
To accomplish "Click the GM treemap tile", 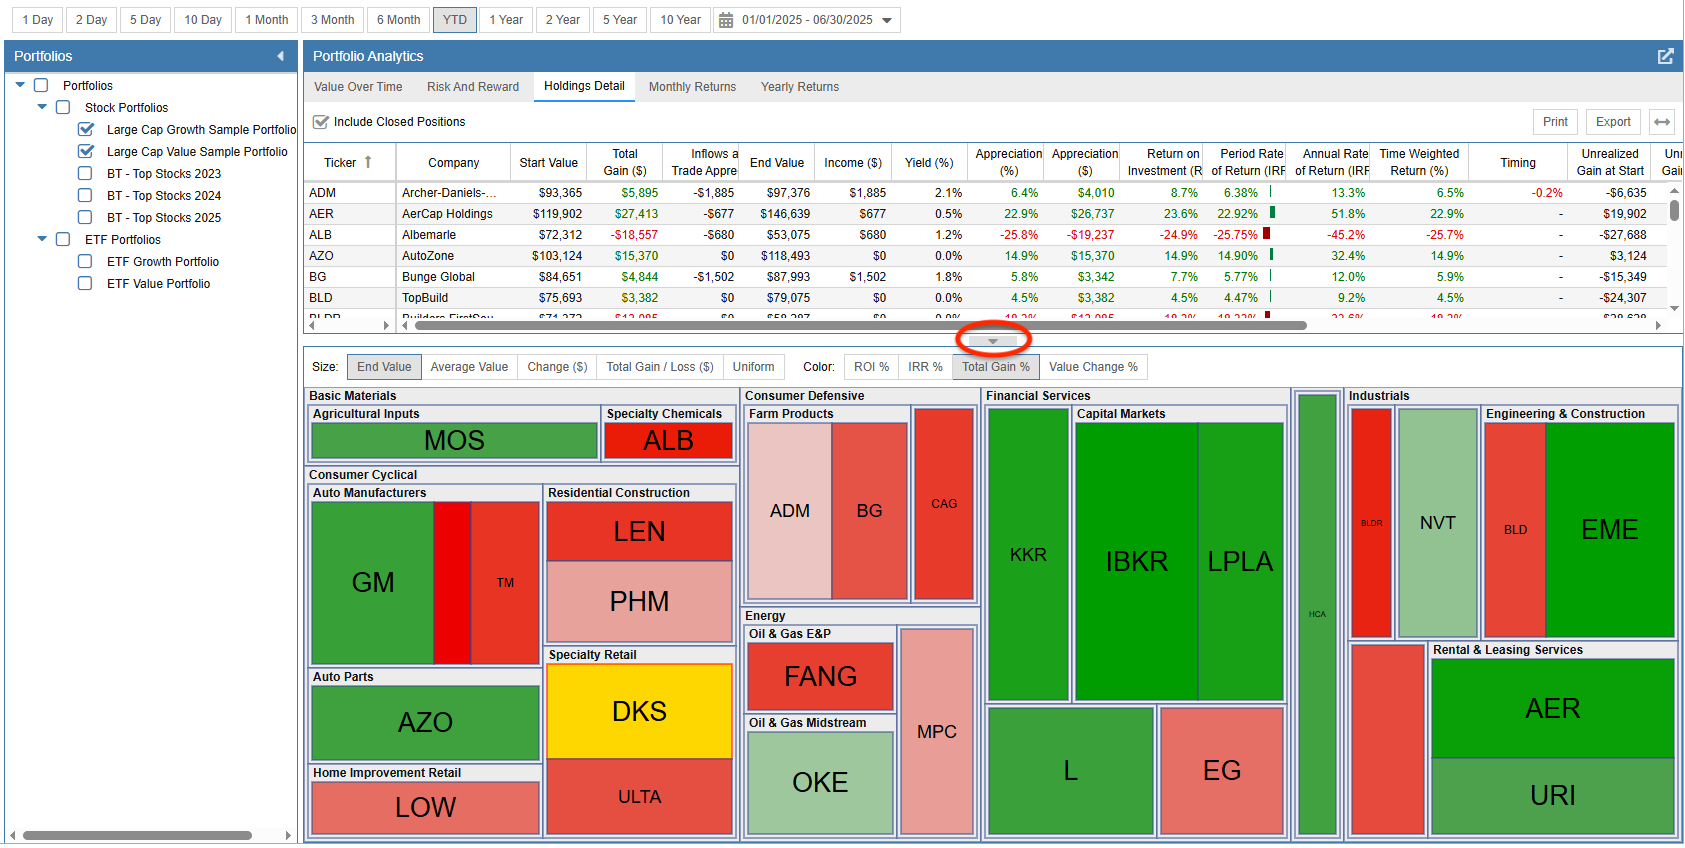I will click(373, 582).
